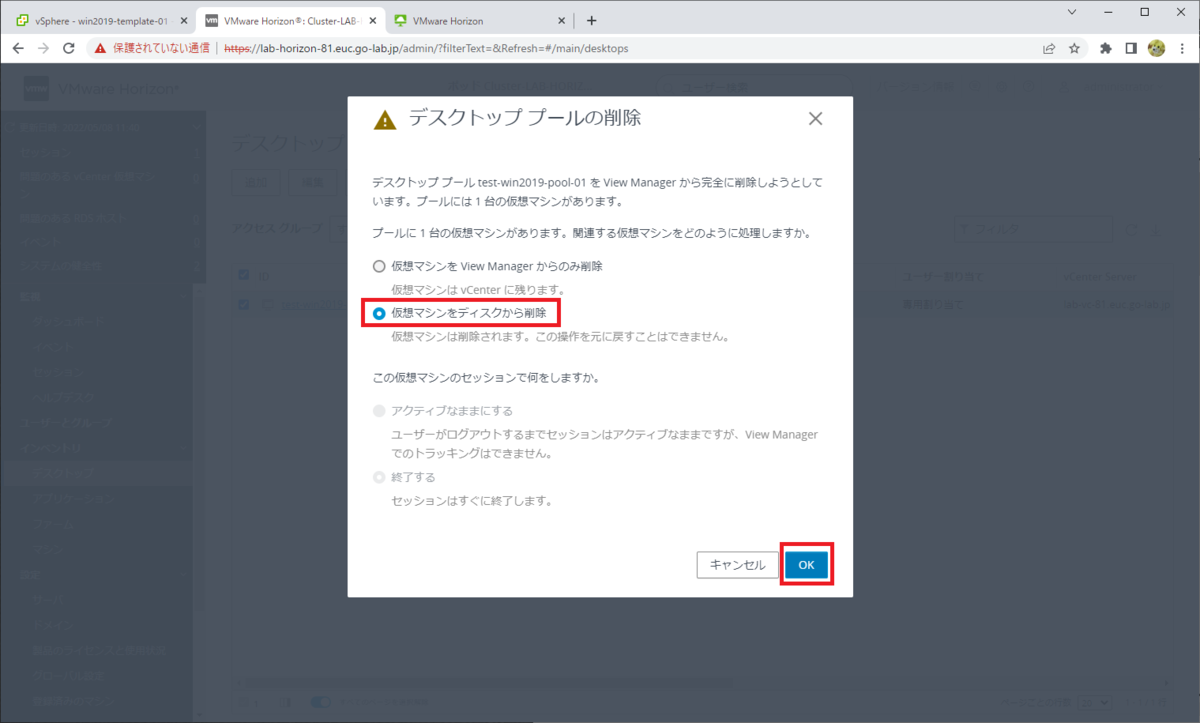This screenshot has height=723, width=1200.
Task: Select 仮想マシンをディスクから削除 radio option
Action: pos(378,313)
